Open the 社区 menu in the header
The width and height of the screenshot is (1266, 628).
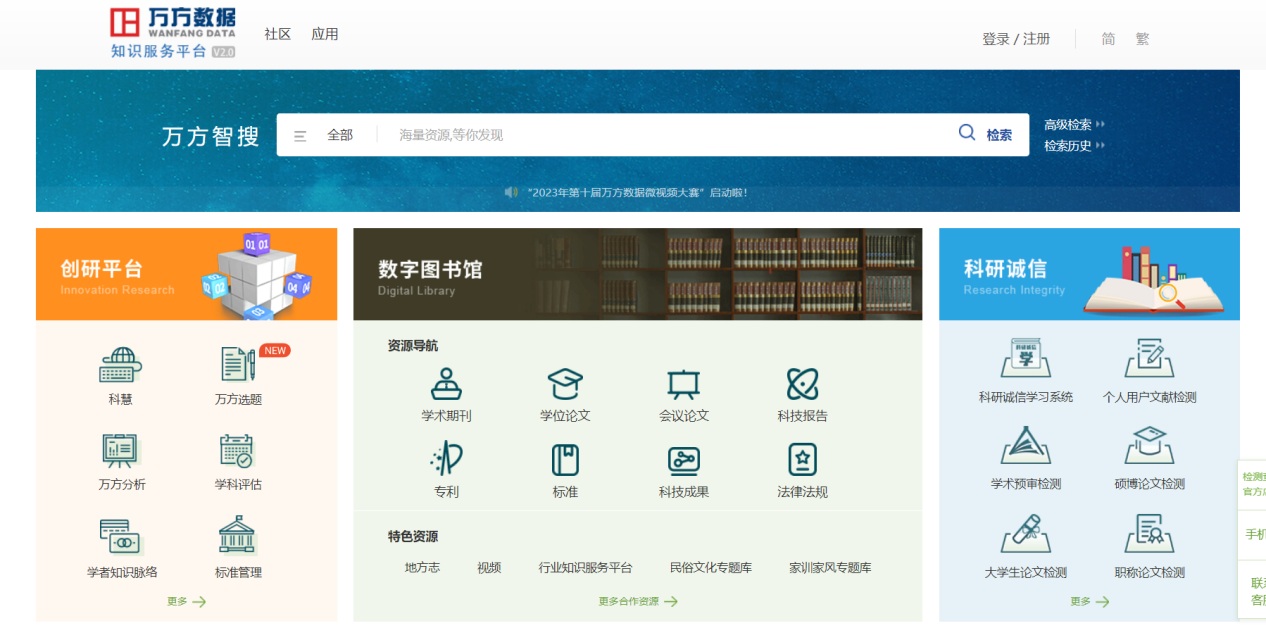coord(277,34)
